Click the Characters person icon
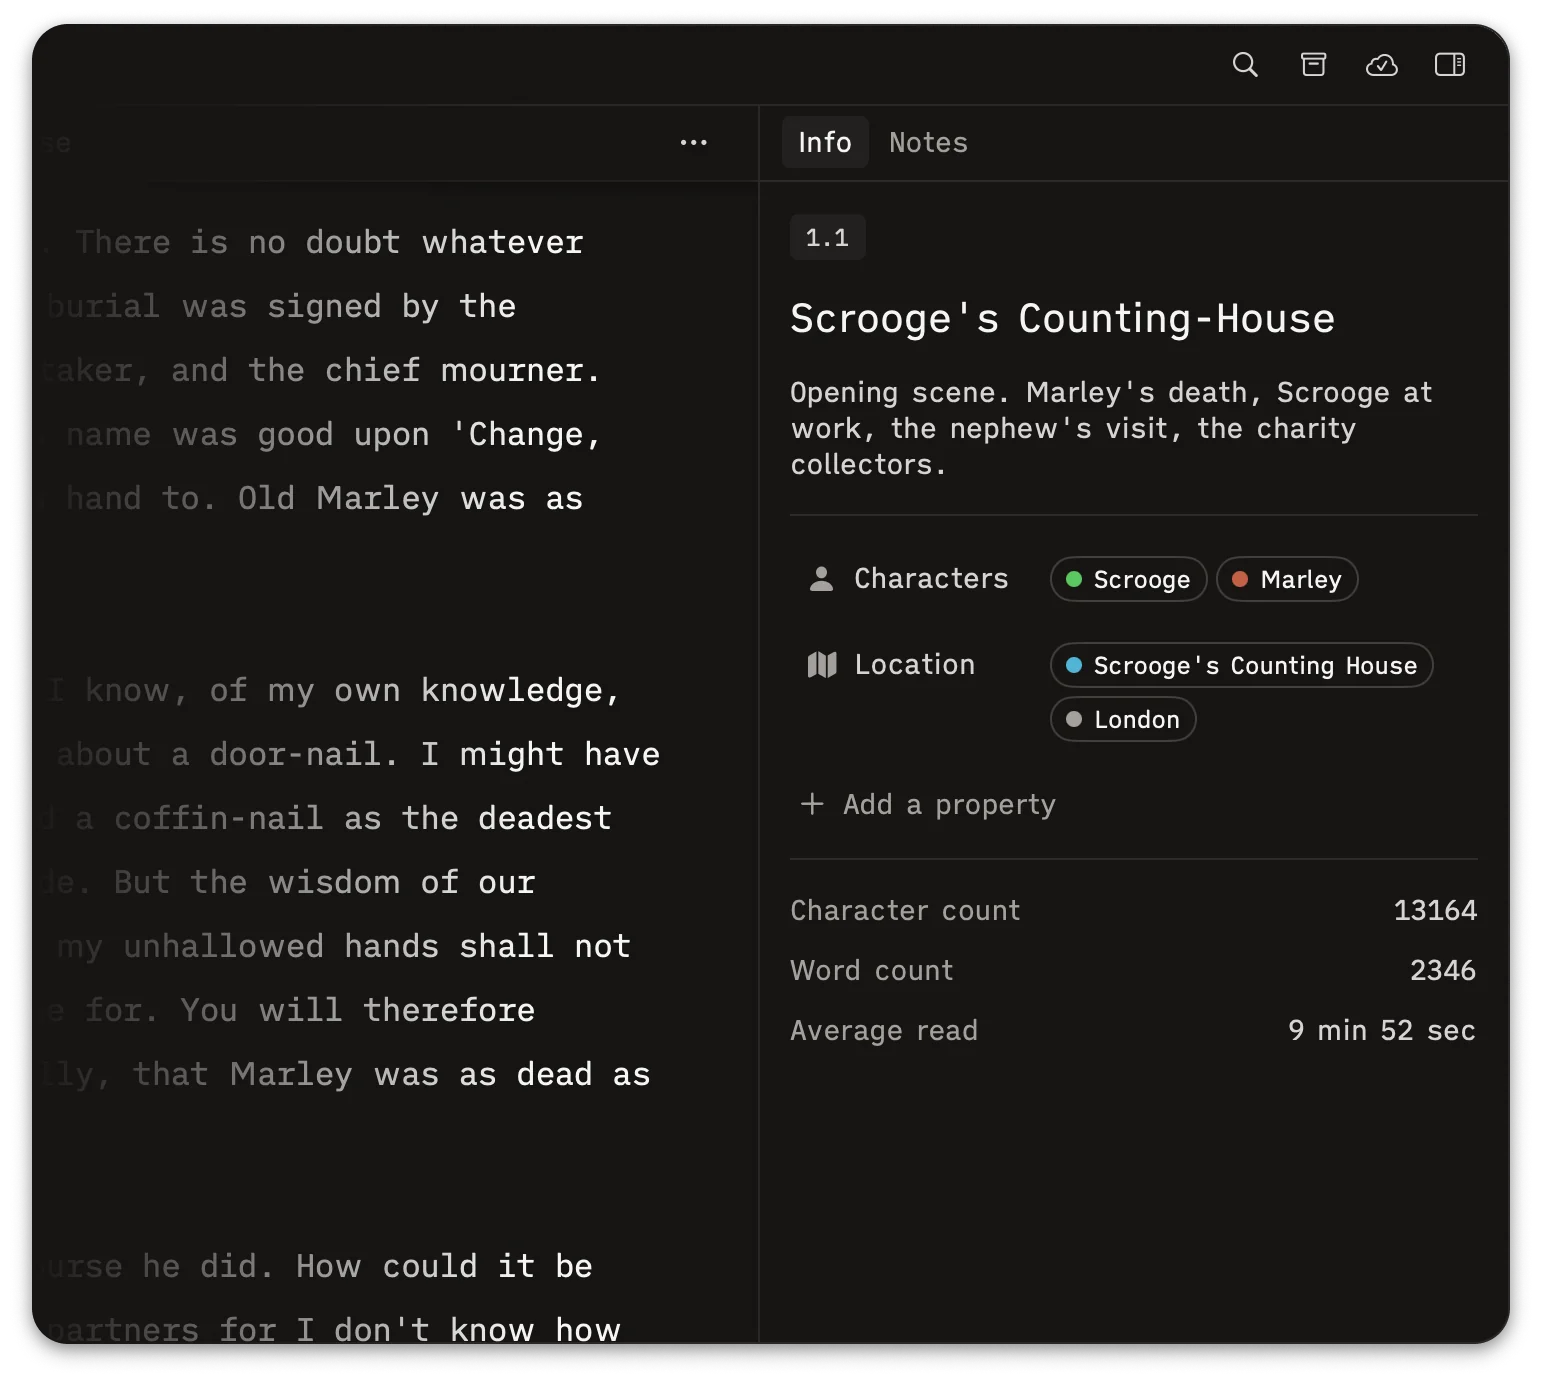The height and width of the screenshot is (1384, 1542). pyautogui.click(x=821, y=579)
